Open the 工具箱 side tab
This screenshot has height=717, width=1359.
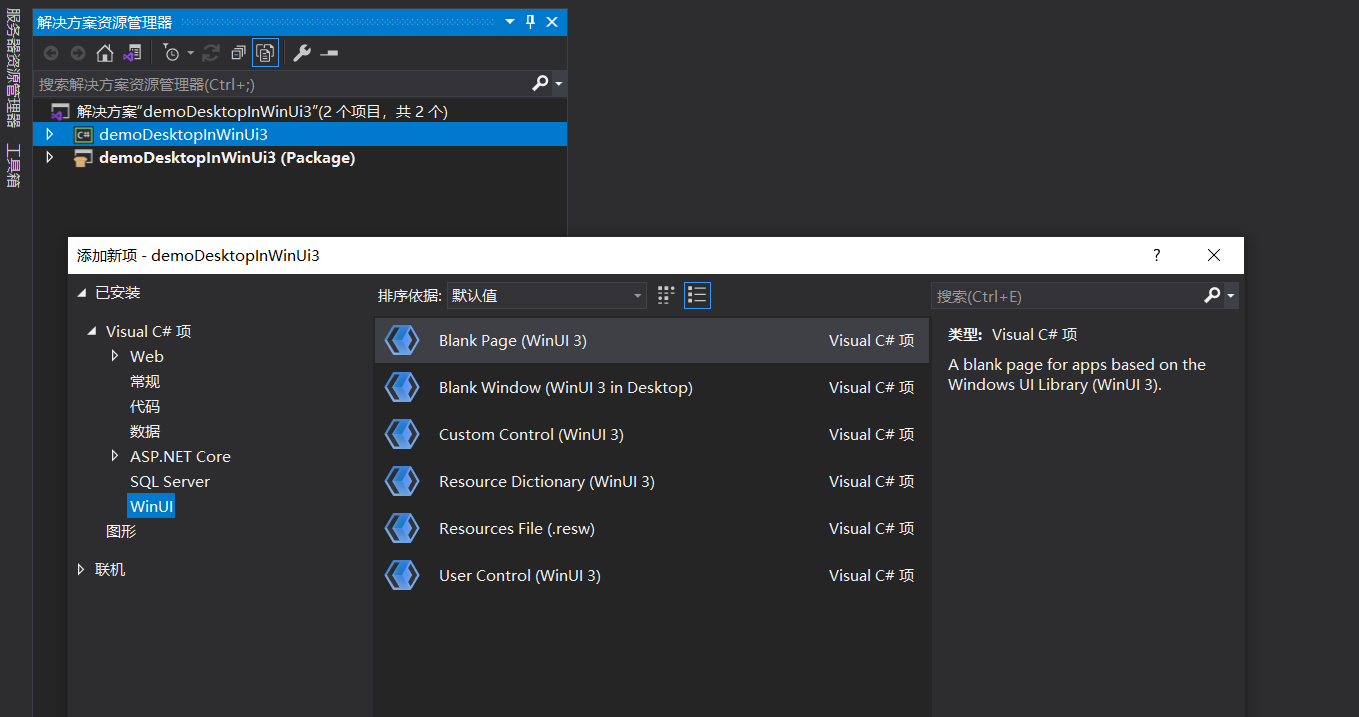(x=14, y=166)
